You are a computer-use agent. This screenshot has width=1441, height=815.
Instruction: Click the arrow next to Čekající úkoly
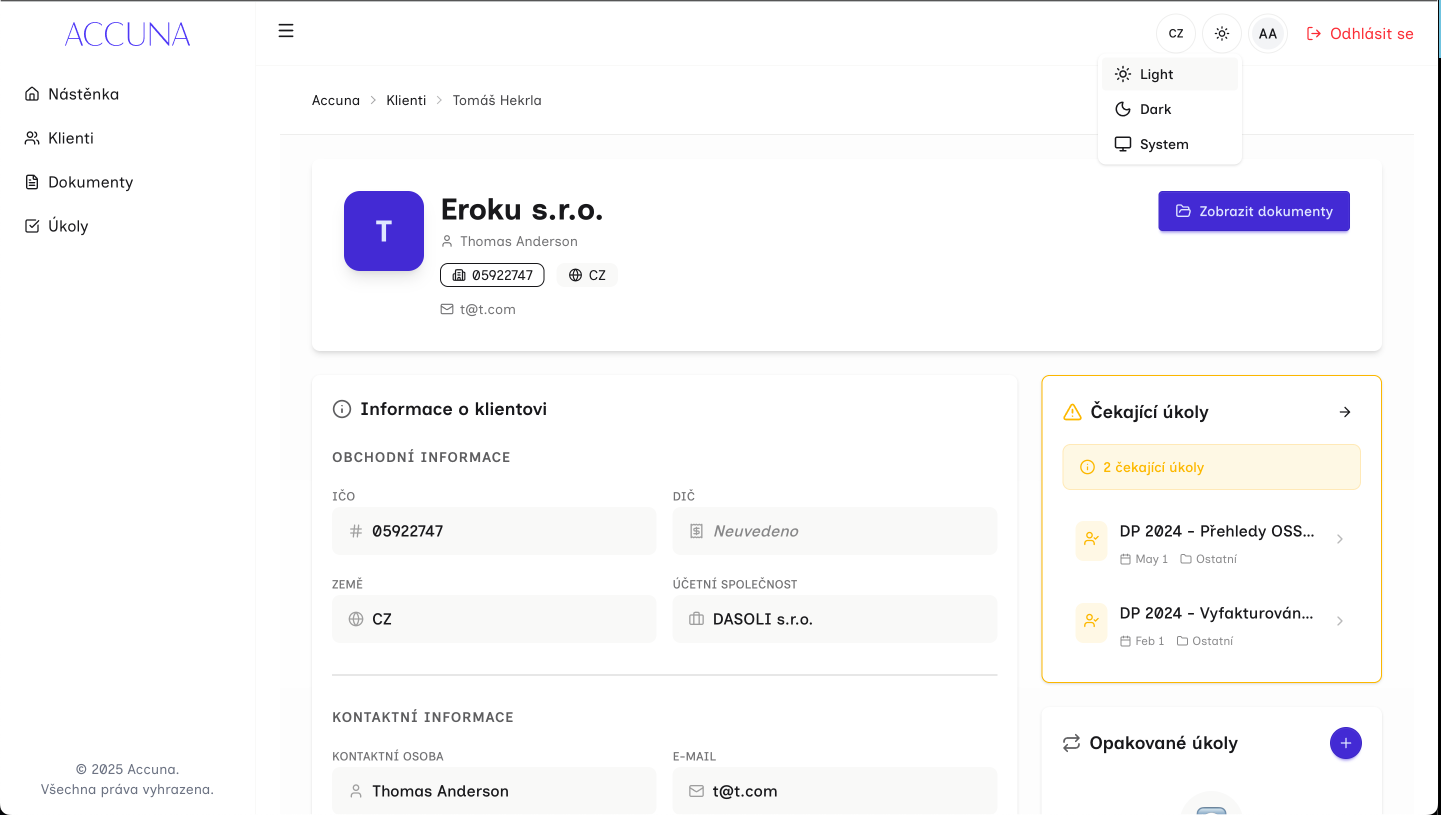(x=1345, y=412)
